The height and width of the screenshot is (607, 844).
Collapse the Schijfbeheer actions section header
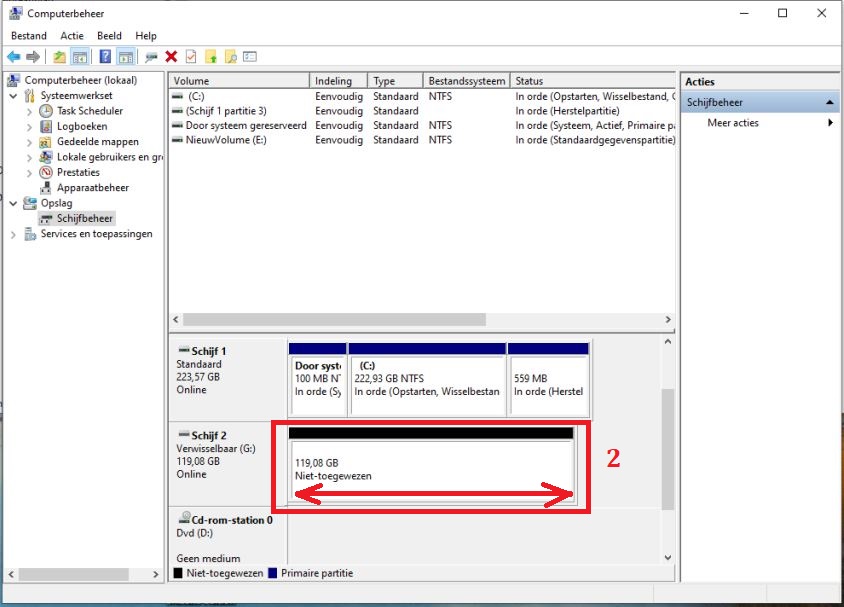click(830, 103)
